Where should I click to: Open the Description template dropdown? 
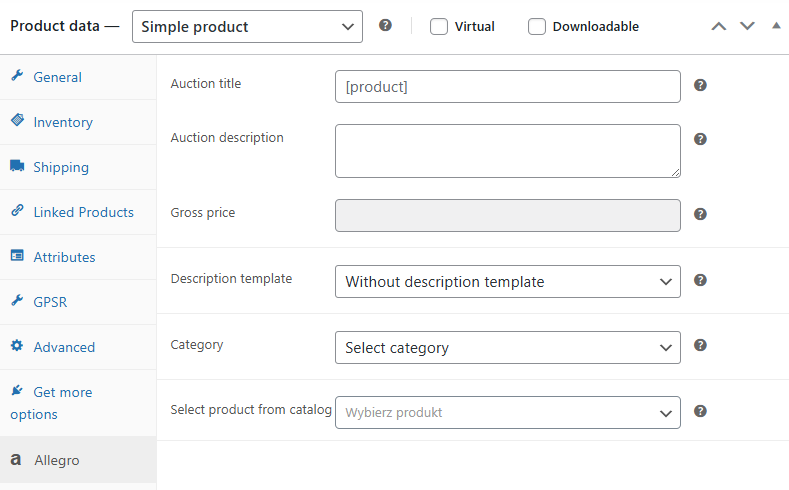pos(508,281)
